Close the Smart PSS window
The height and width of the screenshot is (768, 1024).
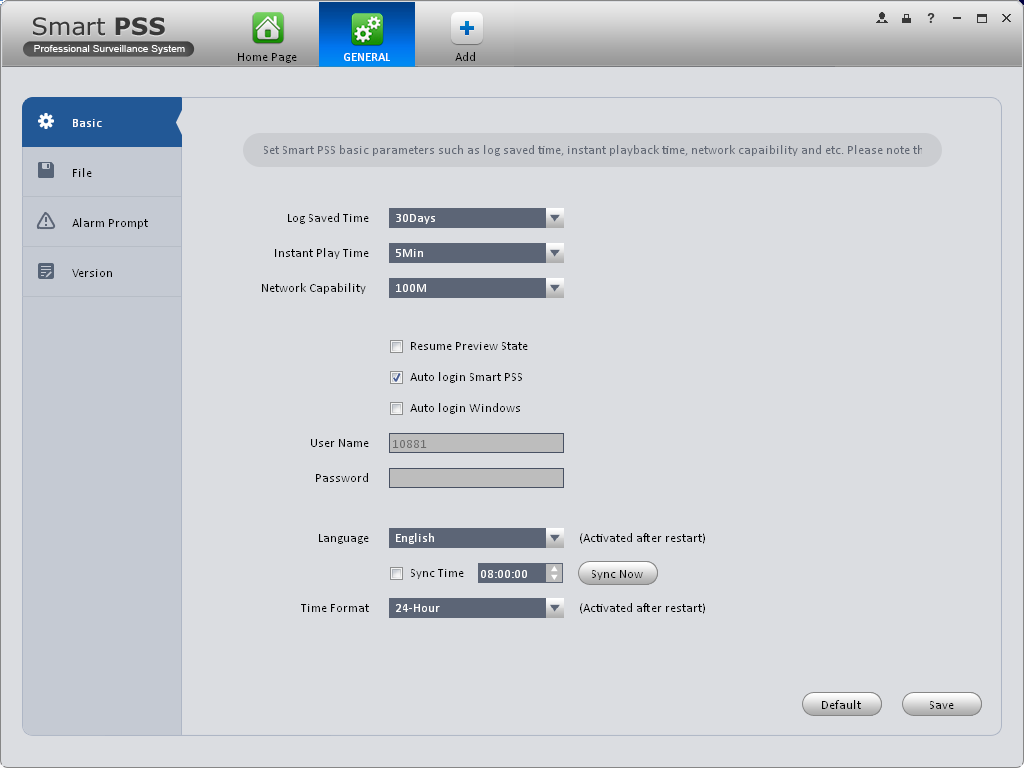[x=1006, y=18]
